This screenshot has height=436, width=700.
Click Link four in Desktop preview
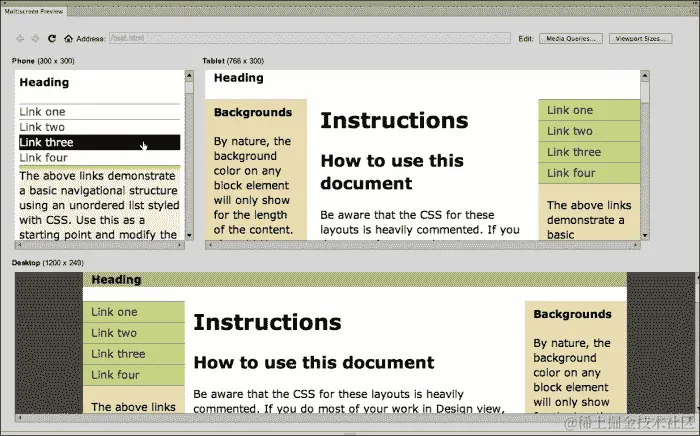(133, 375)
